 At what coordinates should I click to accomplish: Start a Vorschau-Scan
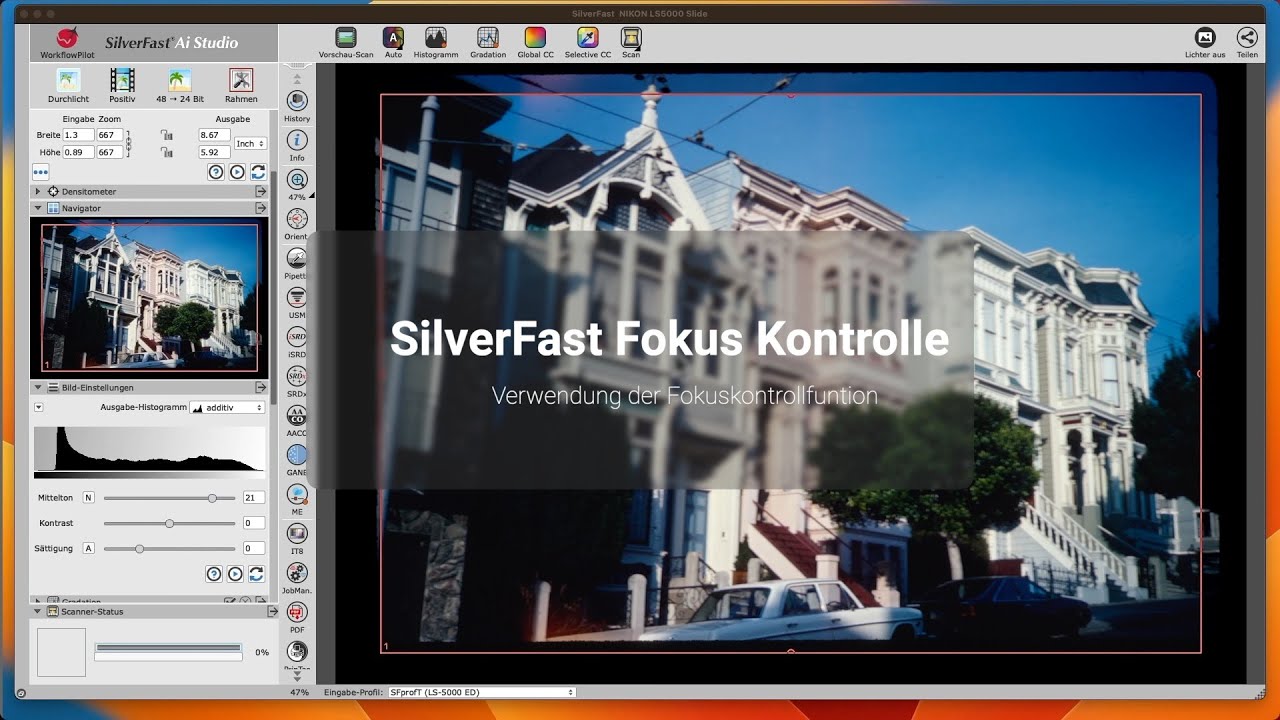(346, 43)
